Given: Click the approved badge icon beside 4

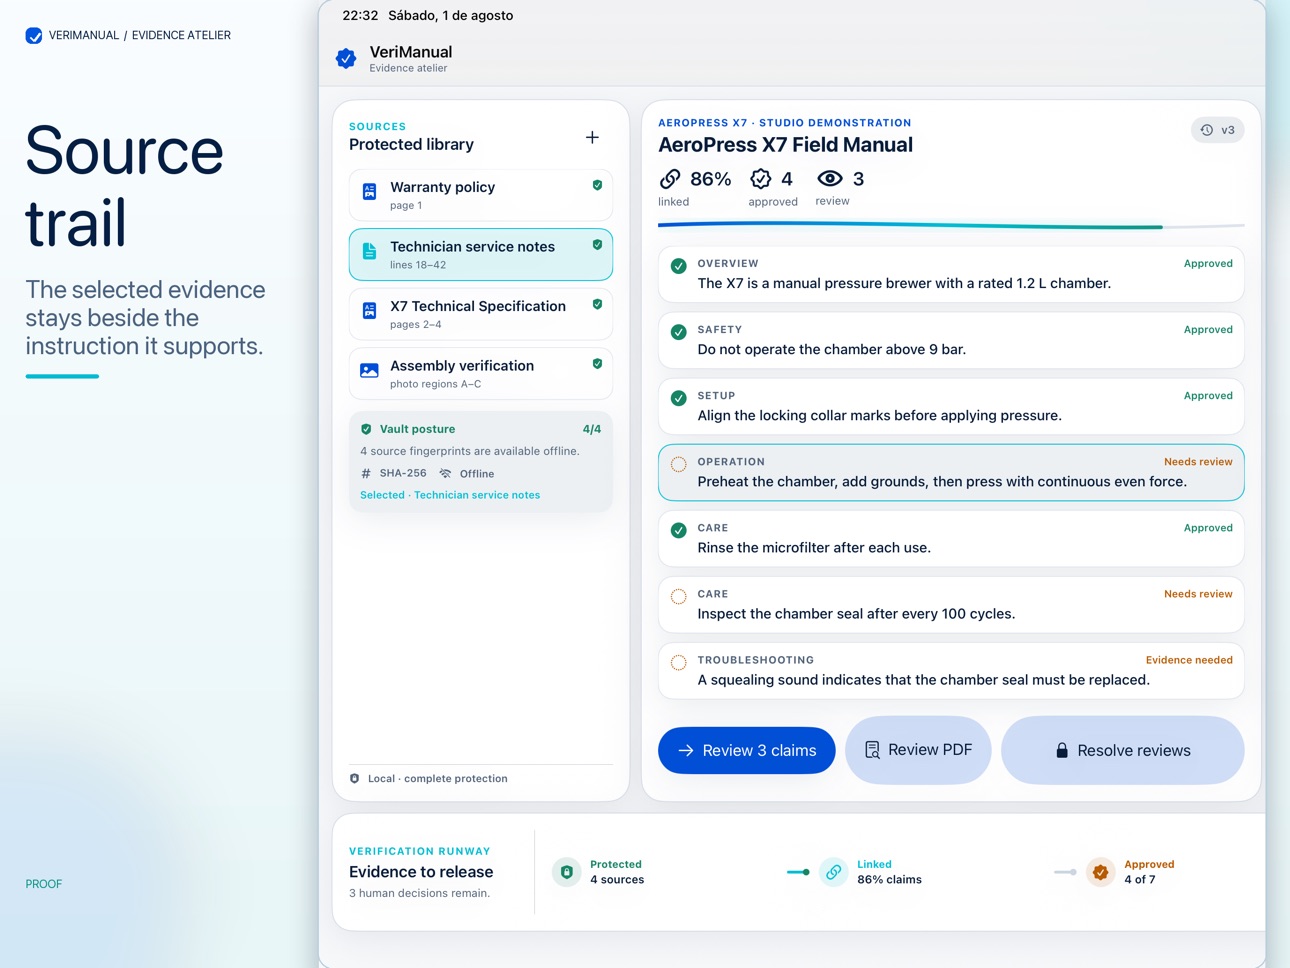Looking at the screenshot, I should [761, 179].
